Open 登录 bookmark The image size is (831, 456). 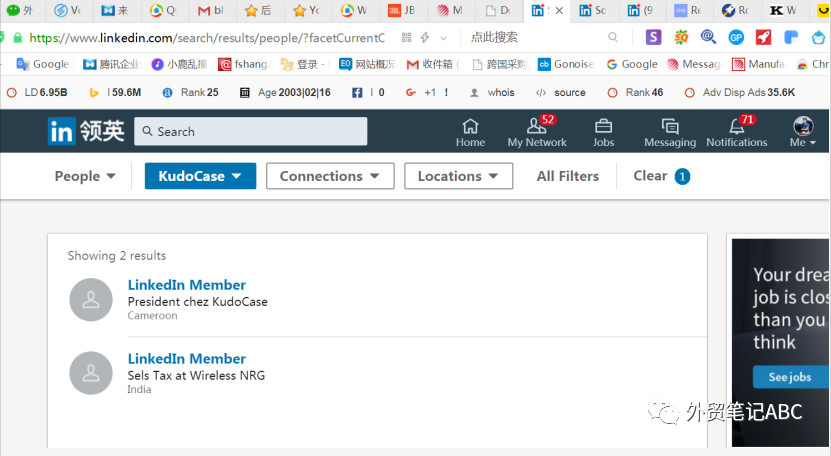[302, 64]
